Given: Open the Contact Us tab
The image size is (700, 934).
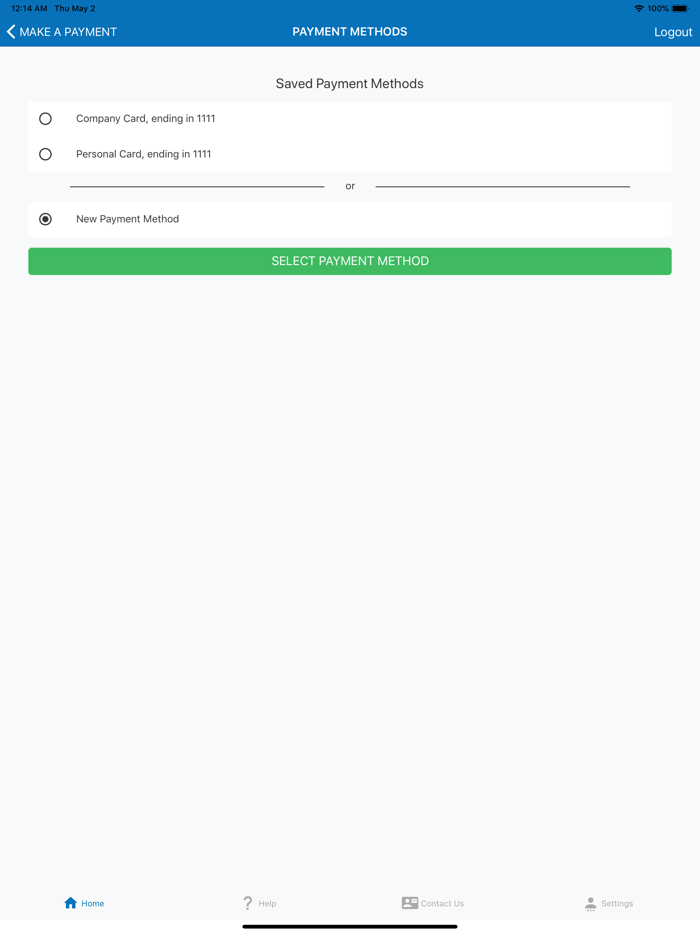Looking at the screenshot, I should tap(433, 903).
